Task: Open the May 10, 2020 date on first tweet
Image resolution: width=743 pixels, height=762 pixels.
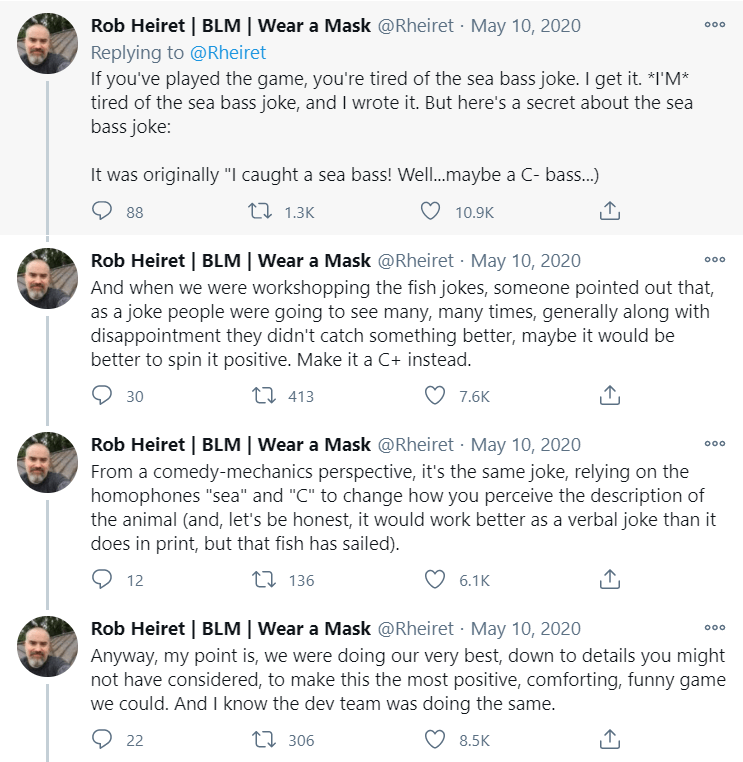Action: point(525,25)
